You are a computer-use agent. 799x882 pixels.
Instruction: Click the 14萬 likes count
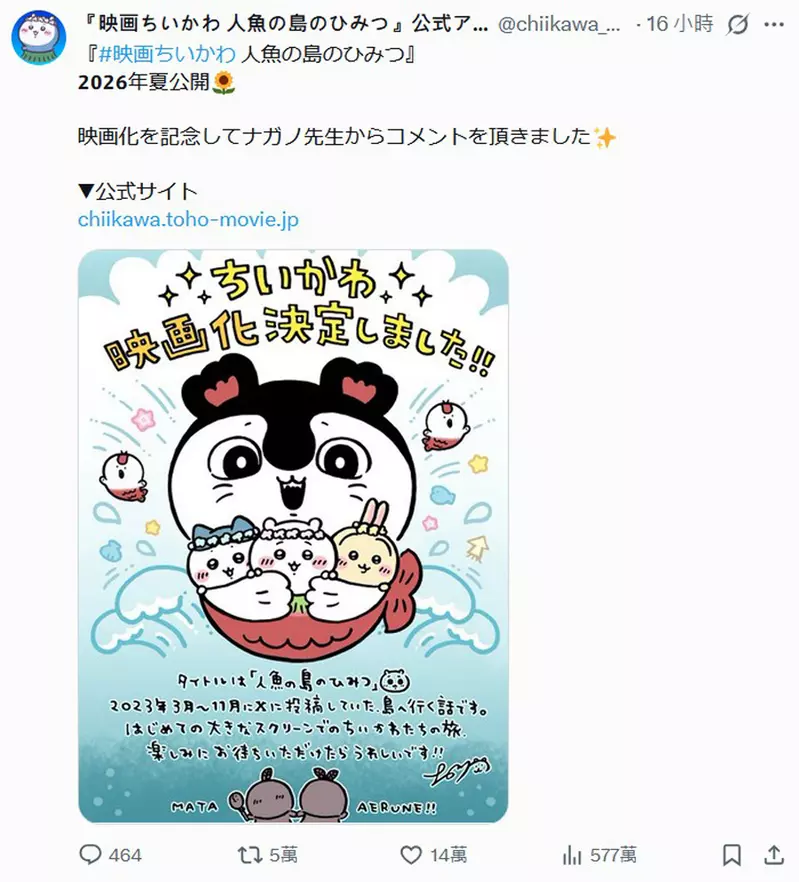click(x=448, y=855)
